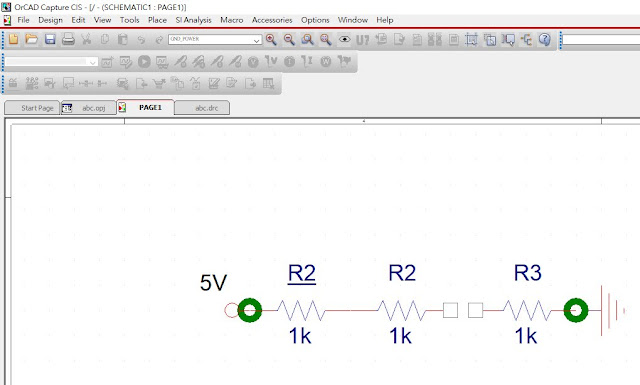The width and height of the screenshot is (640, 385).
Task: Click the Paste clipboard icon
Action: click(x=122, y=40)
